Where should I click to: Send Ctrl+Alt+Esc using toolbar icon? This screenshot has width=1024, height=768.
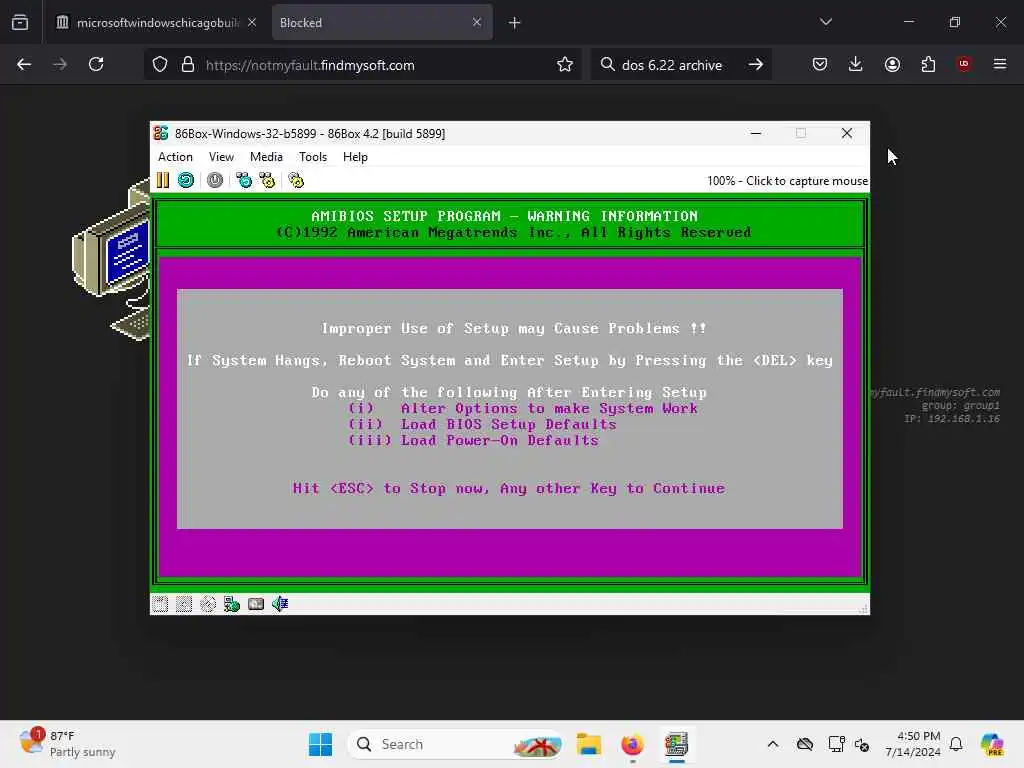(267, 180)
